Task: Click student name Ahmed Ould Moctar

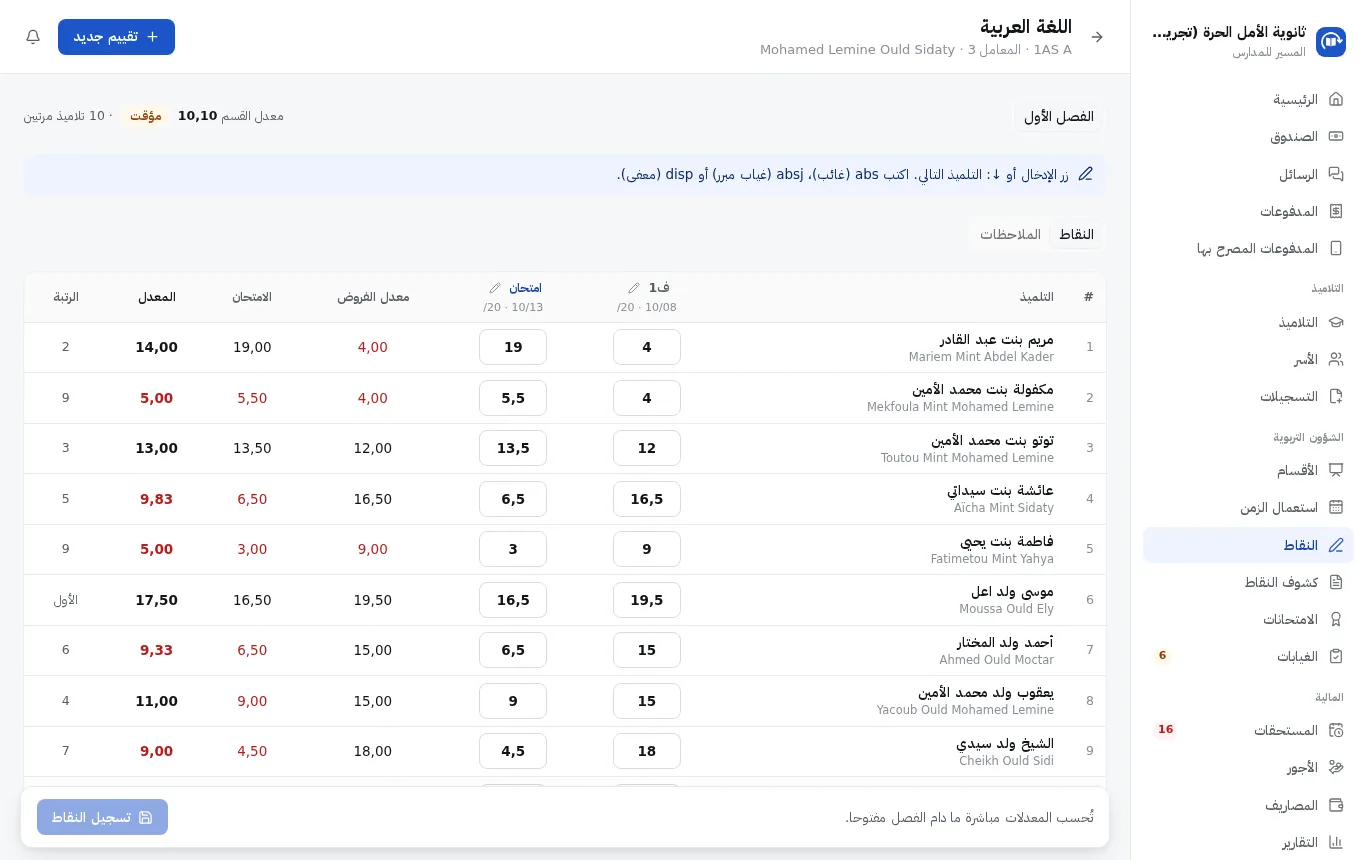Action: (x=996, y=660)
